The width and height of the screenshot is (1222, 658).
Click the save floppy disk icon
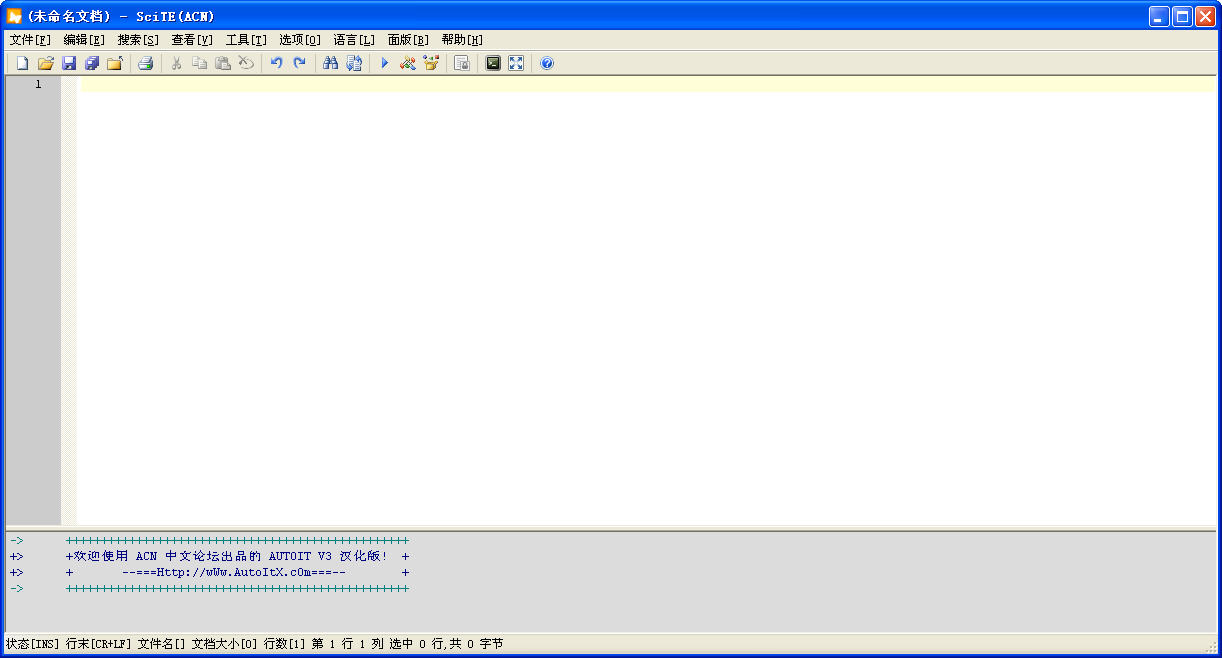coord(69,63)
